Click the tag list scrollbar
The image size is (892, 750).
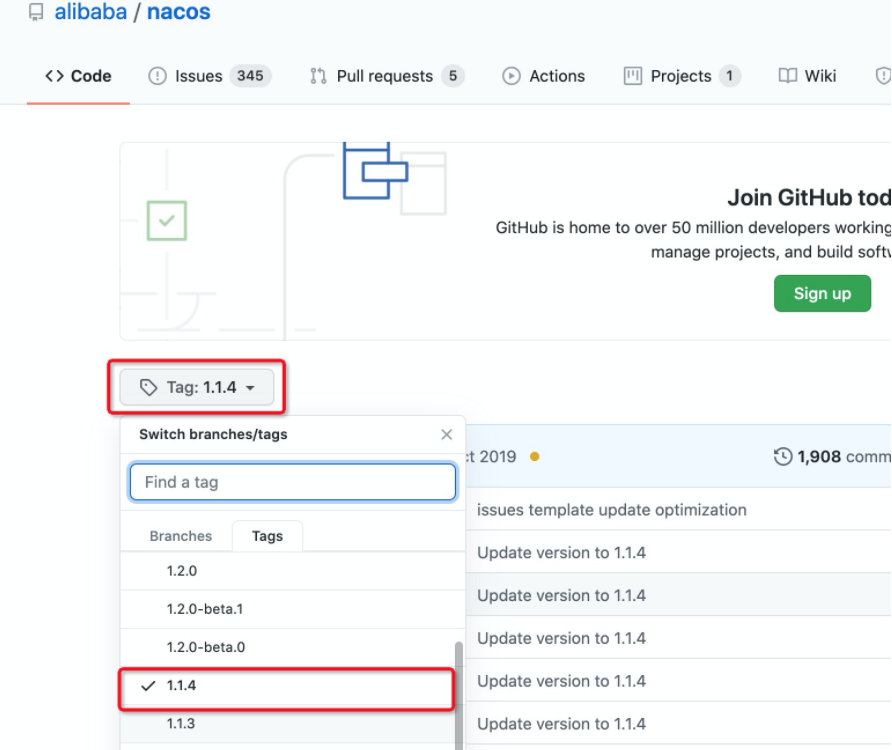pyautogui.click(x=459, y=695)
